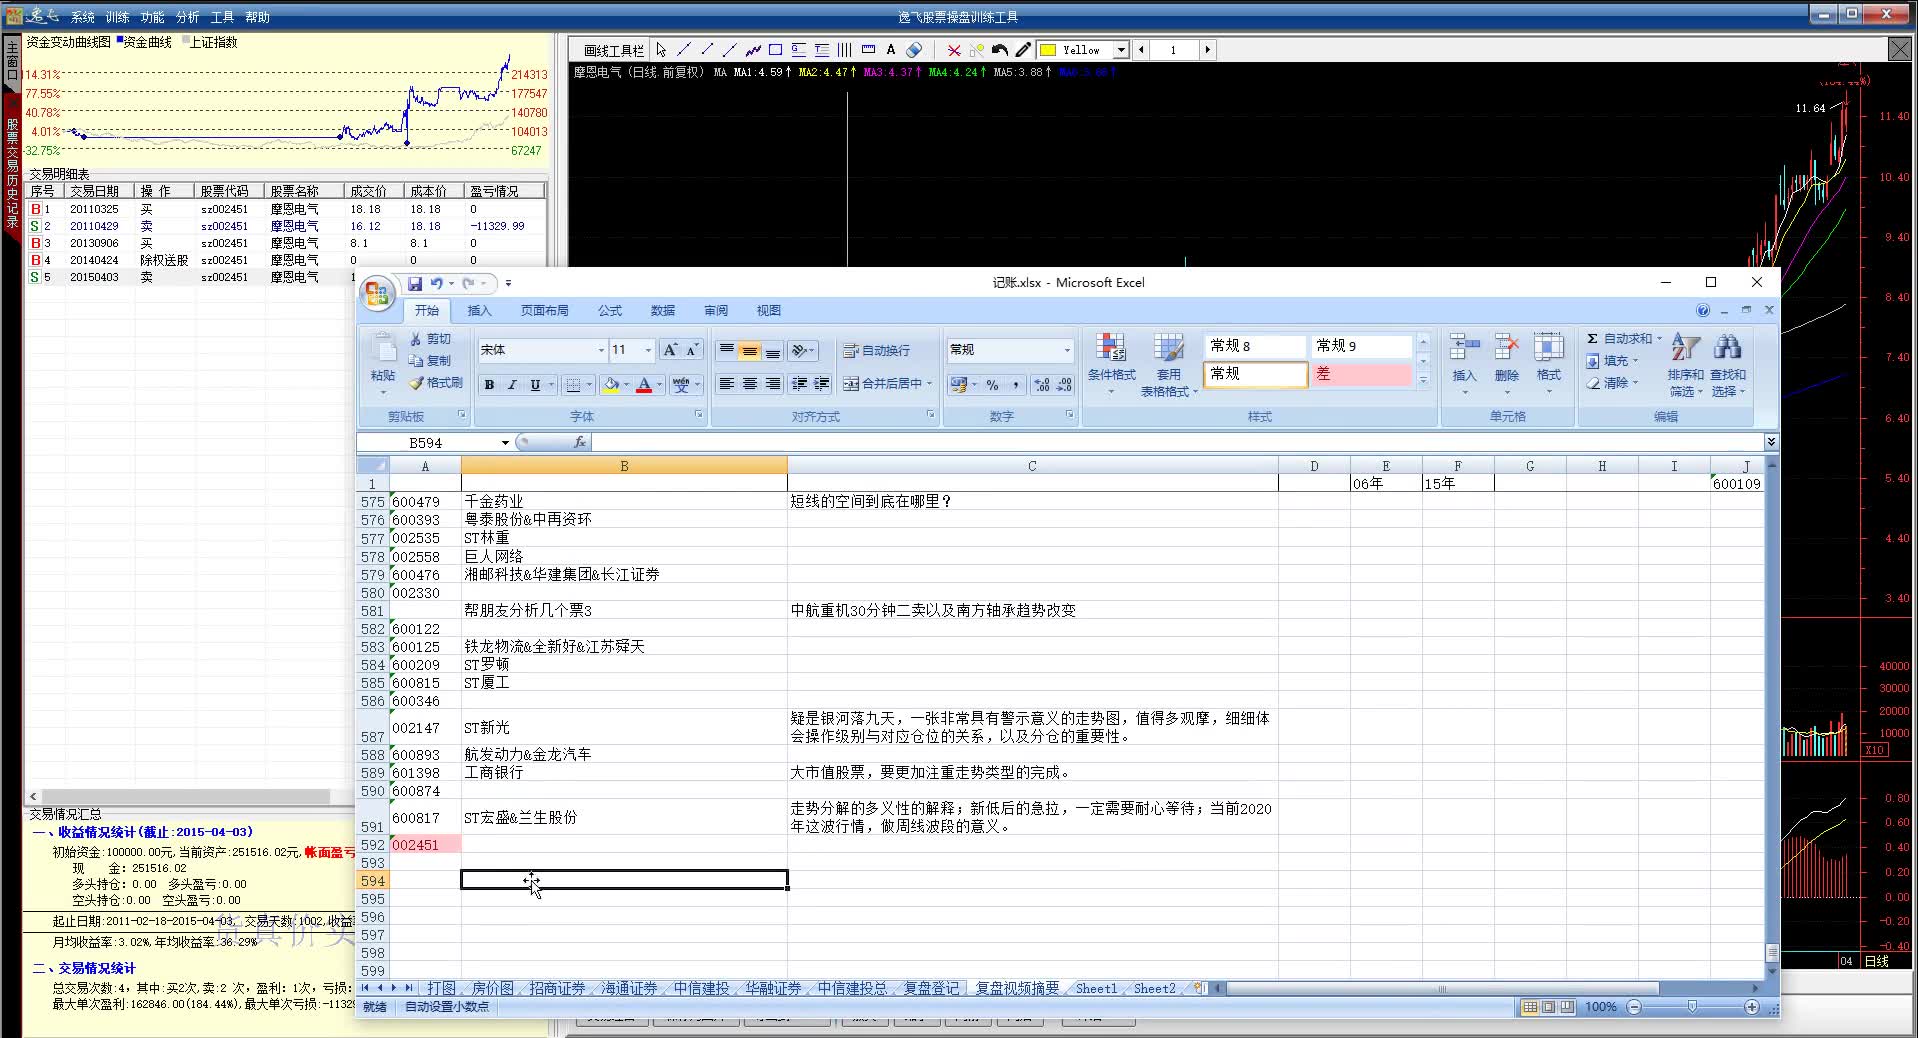The height and width of the screenshot is (1038, 1918).
Task: Toggle italic formatting in Excel
Action: point(512,385)
